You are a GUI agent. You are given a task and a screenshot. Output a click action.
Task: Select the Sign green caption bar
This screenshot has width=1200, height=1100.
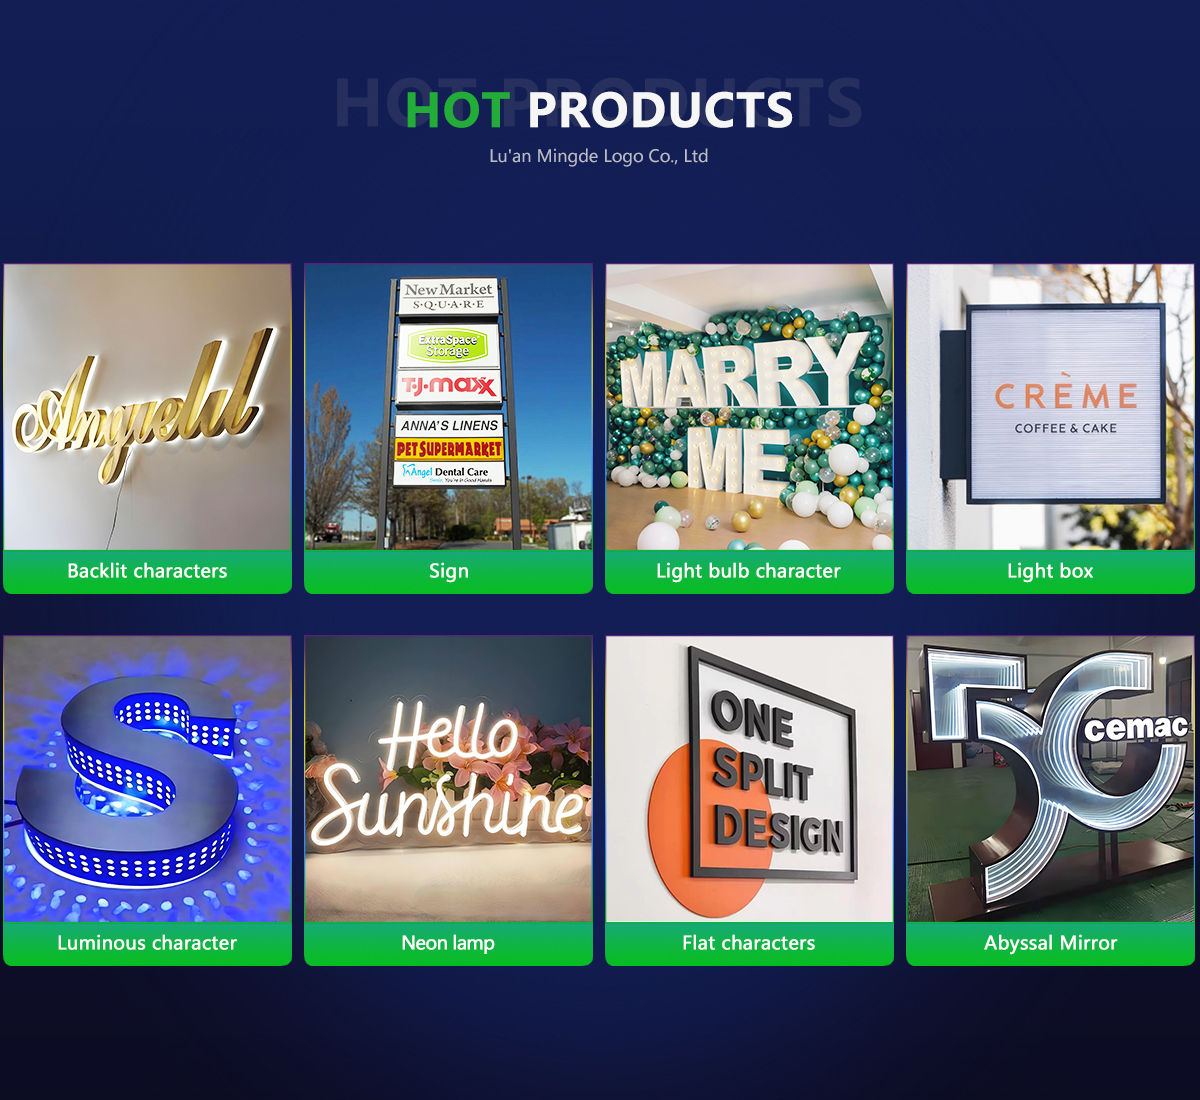pyautogui.click(x=448, y=571)
